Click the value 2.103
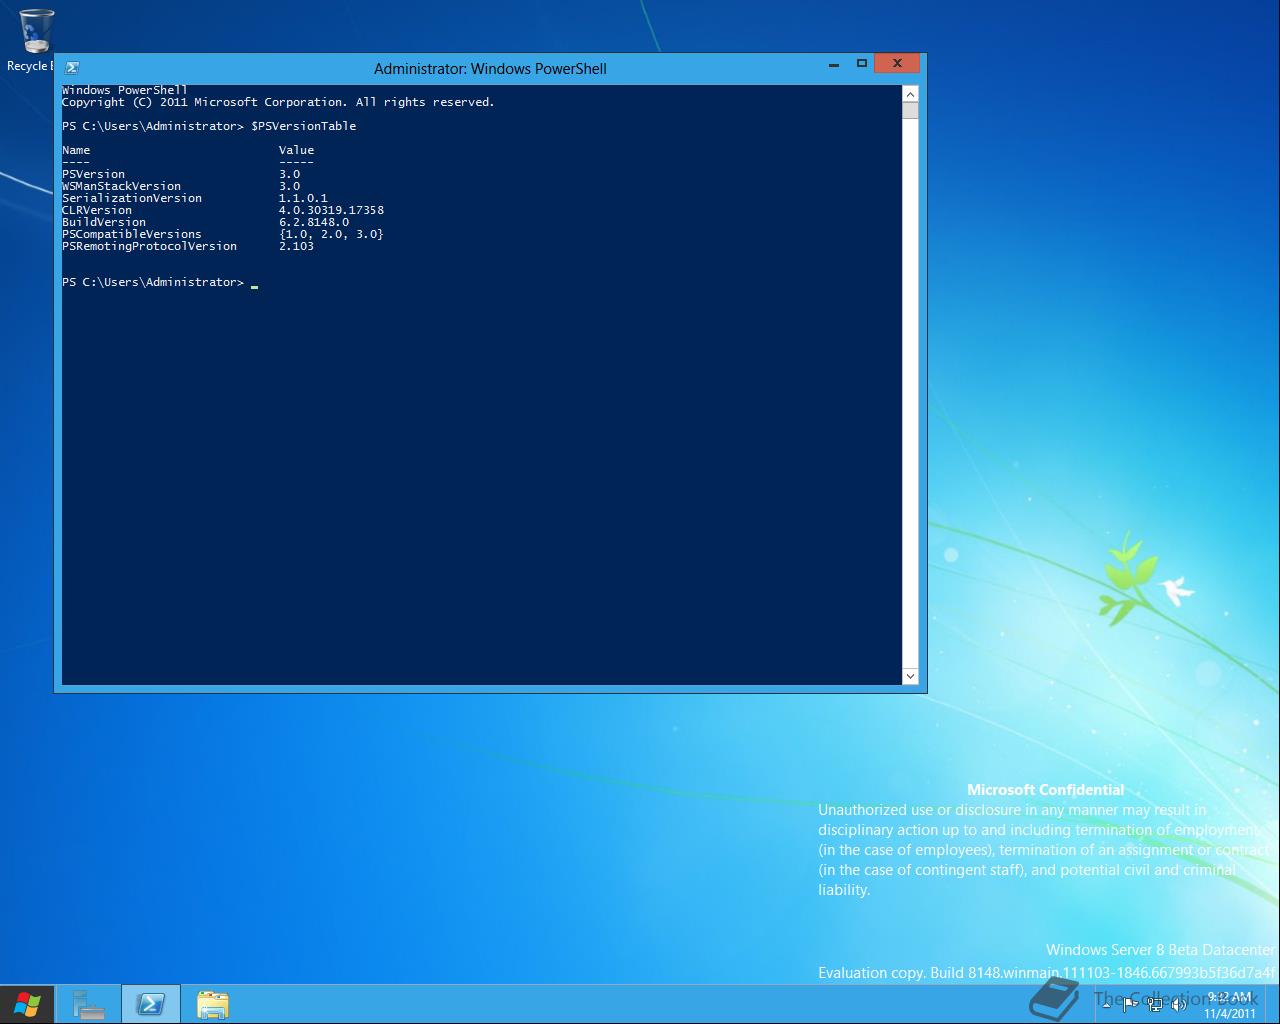Screen dimensions: 1280x1024 click(296, 246)
